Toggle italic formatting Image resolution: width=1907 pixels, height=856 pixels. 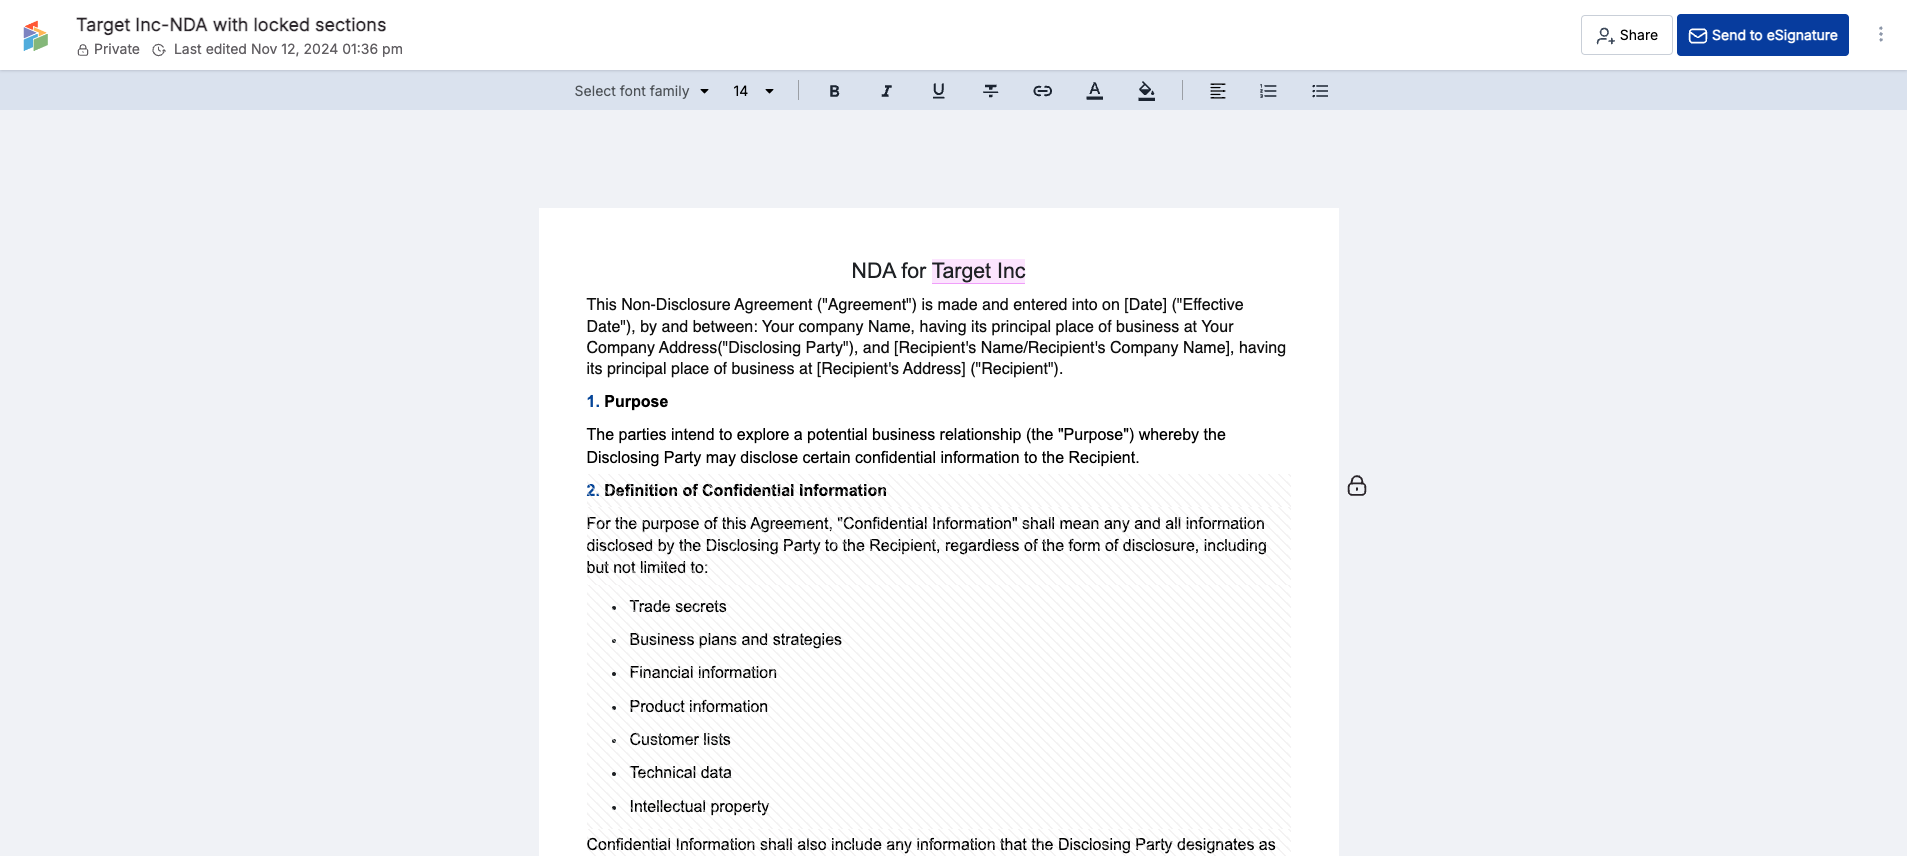[886, 91]
